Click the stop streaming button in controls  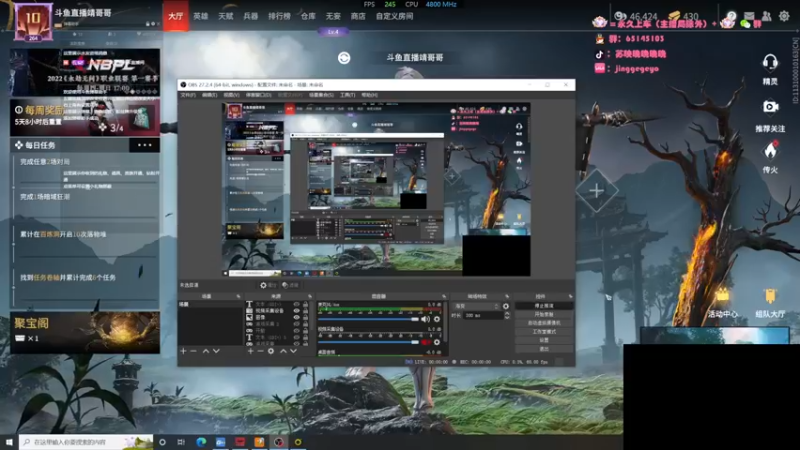click(x=544, y=306)
